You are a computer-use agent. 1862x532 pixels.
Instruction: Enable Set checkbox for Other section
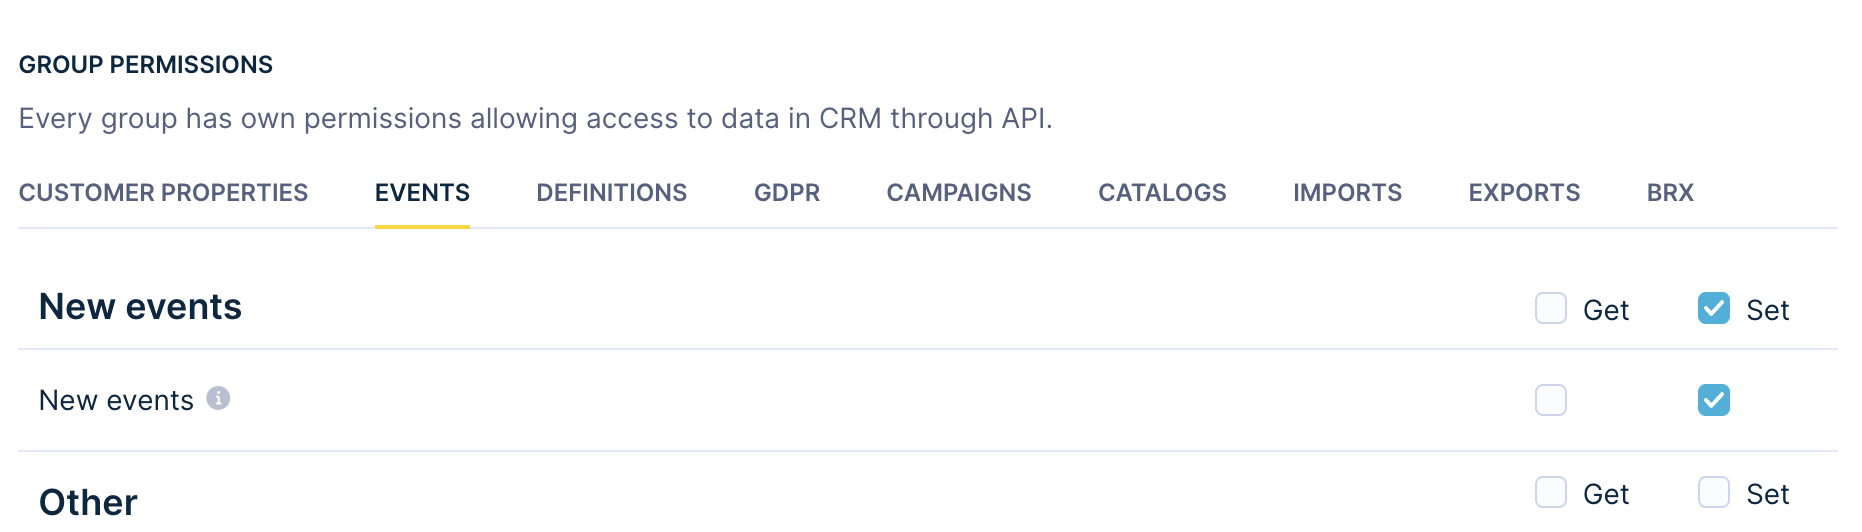(x=1713, y=492)
